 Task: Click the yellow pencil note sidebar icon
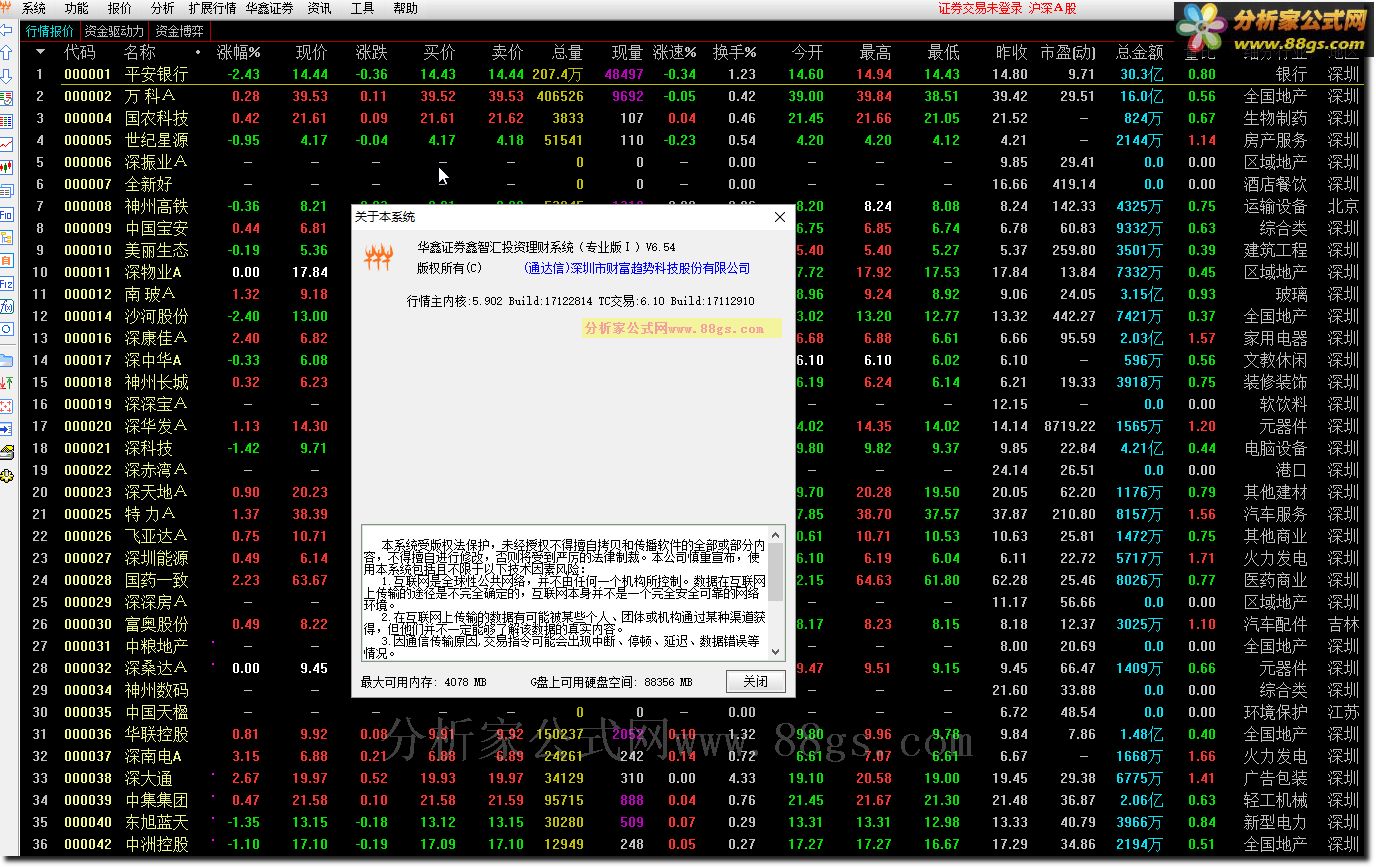pos(7,452)
